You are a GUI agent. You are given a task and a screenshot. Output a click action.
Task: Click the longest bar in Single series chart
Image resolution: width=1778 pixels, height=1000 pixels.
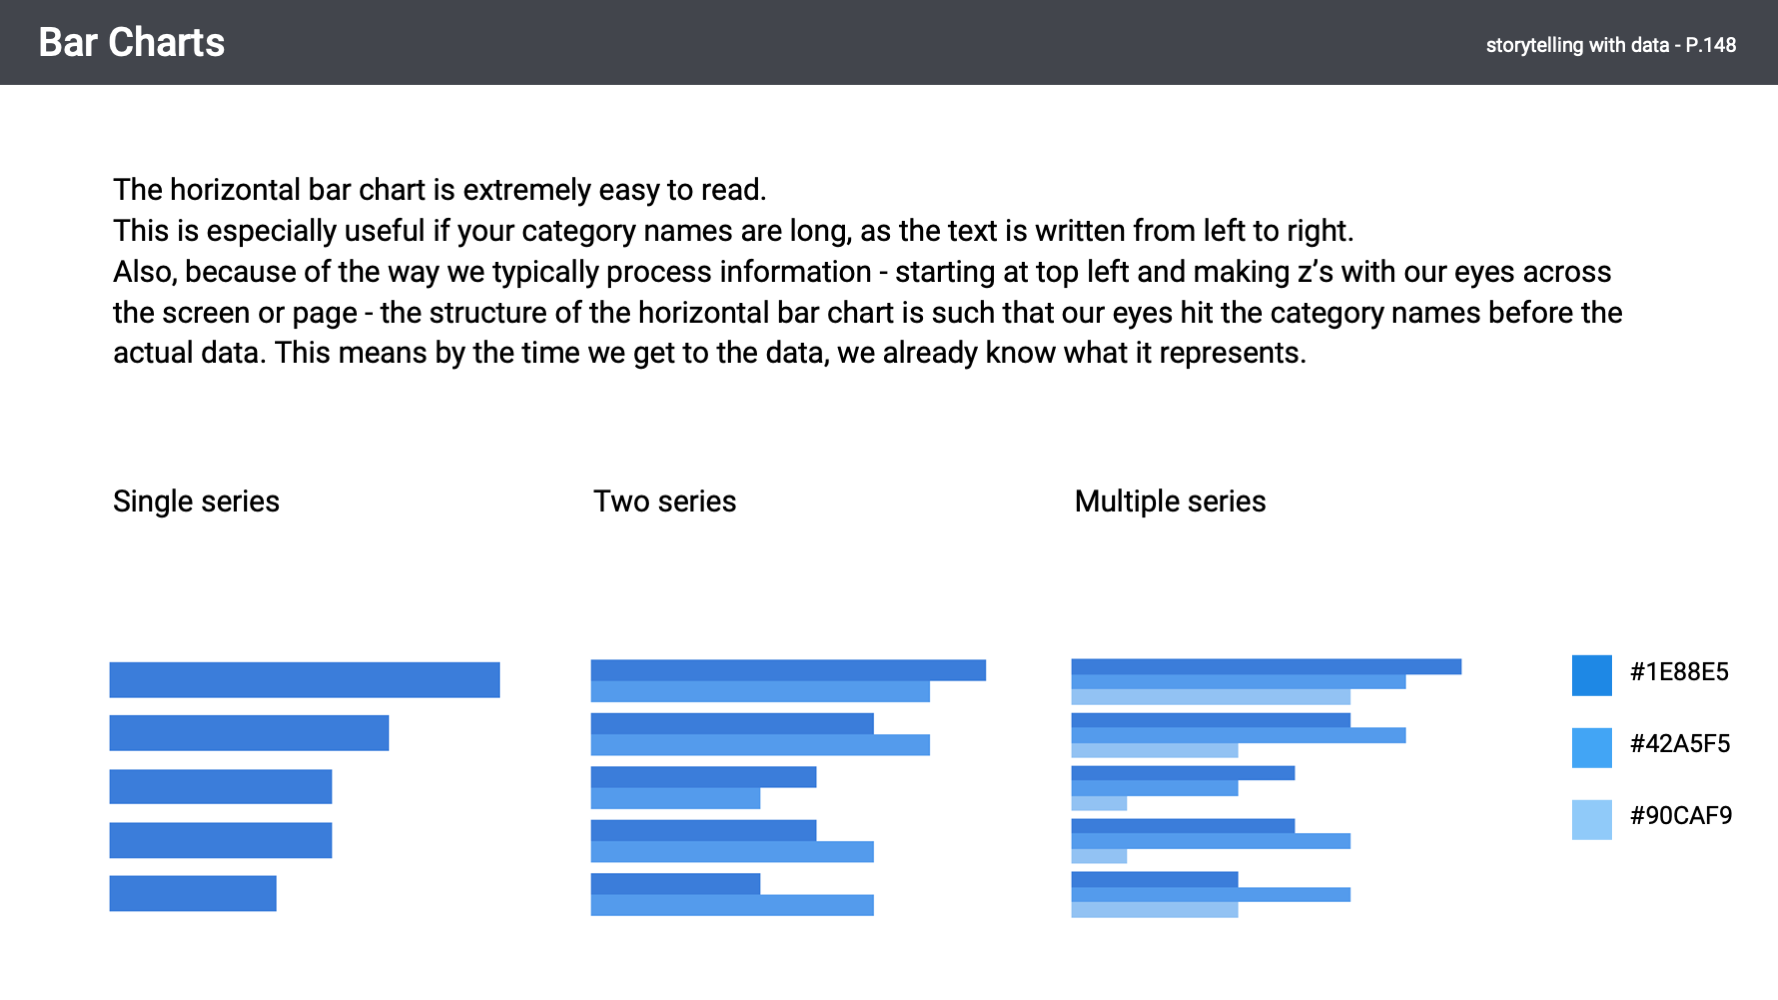[304, 680]
